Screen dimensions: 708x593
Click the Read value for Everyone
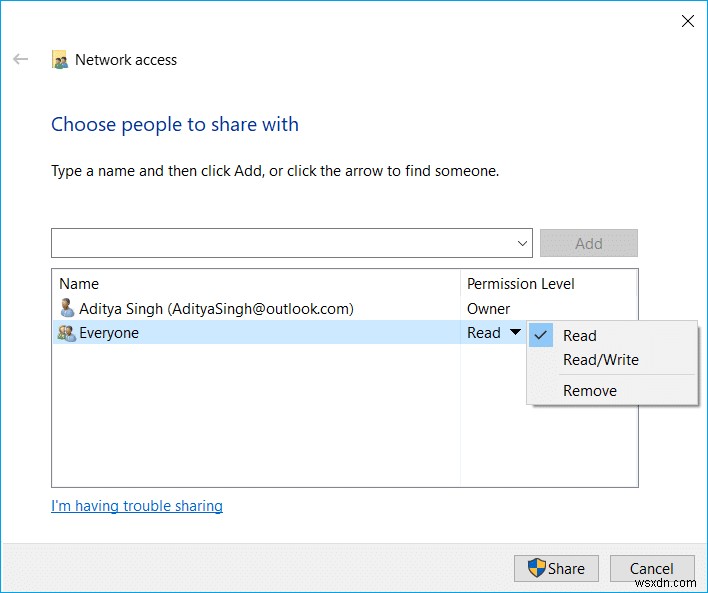click(484, 333)
